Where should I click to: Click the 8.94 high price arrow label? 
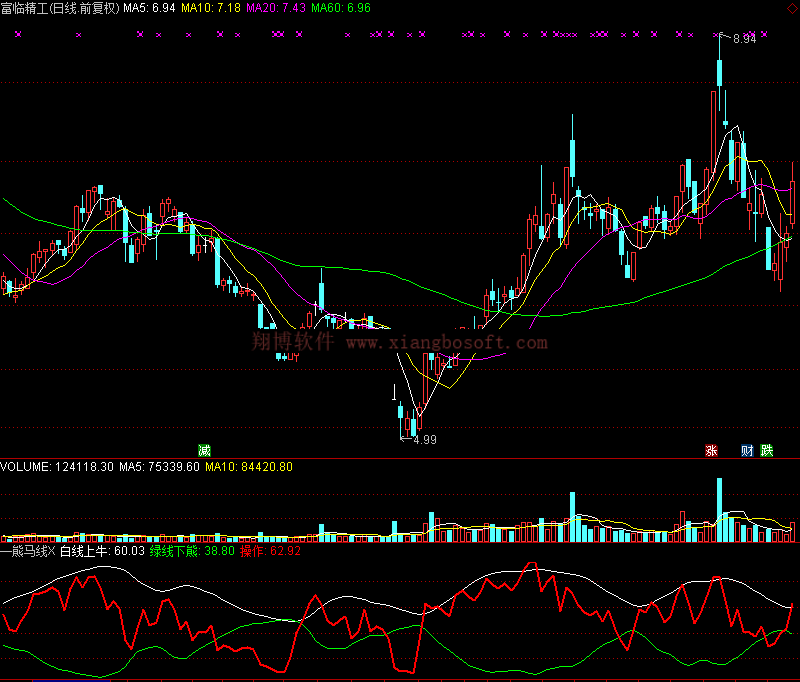pyautogui.click(x=742, y=39)
